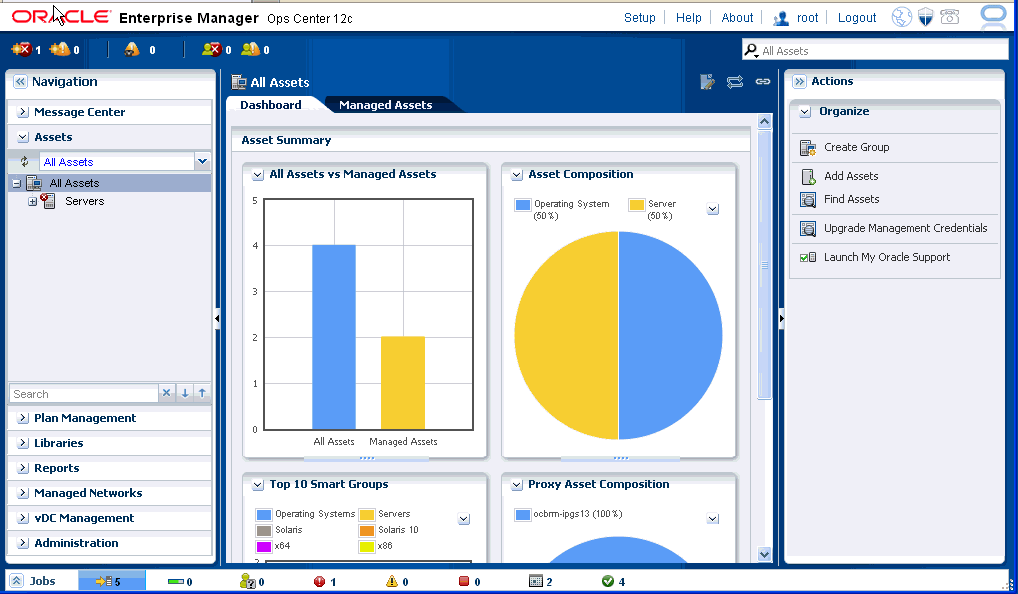This screenshot has width=1018, height=594.
Task: Open the All Assets view dropdown arrow
Action: point(203,161)
